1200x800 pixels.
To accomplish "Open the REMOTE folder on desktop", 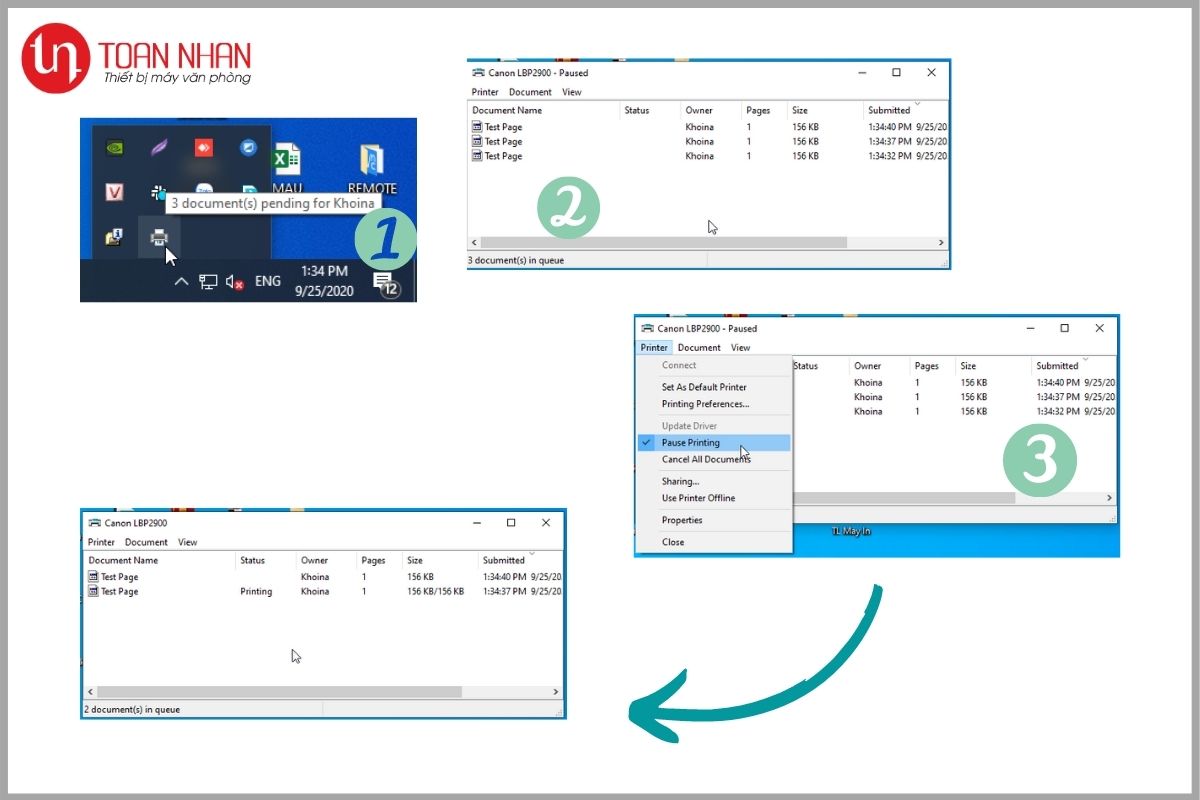I will click(x=372, y=169).
